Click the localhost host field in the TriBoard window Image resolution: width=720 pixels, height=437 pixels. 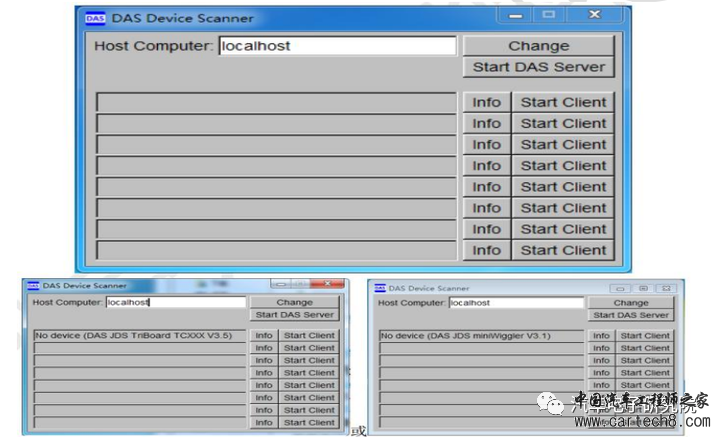[x=176, y=302]
